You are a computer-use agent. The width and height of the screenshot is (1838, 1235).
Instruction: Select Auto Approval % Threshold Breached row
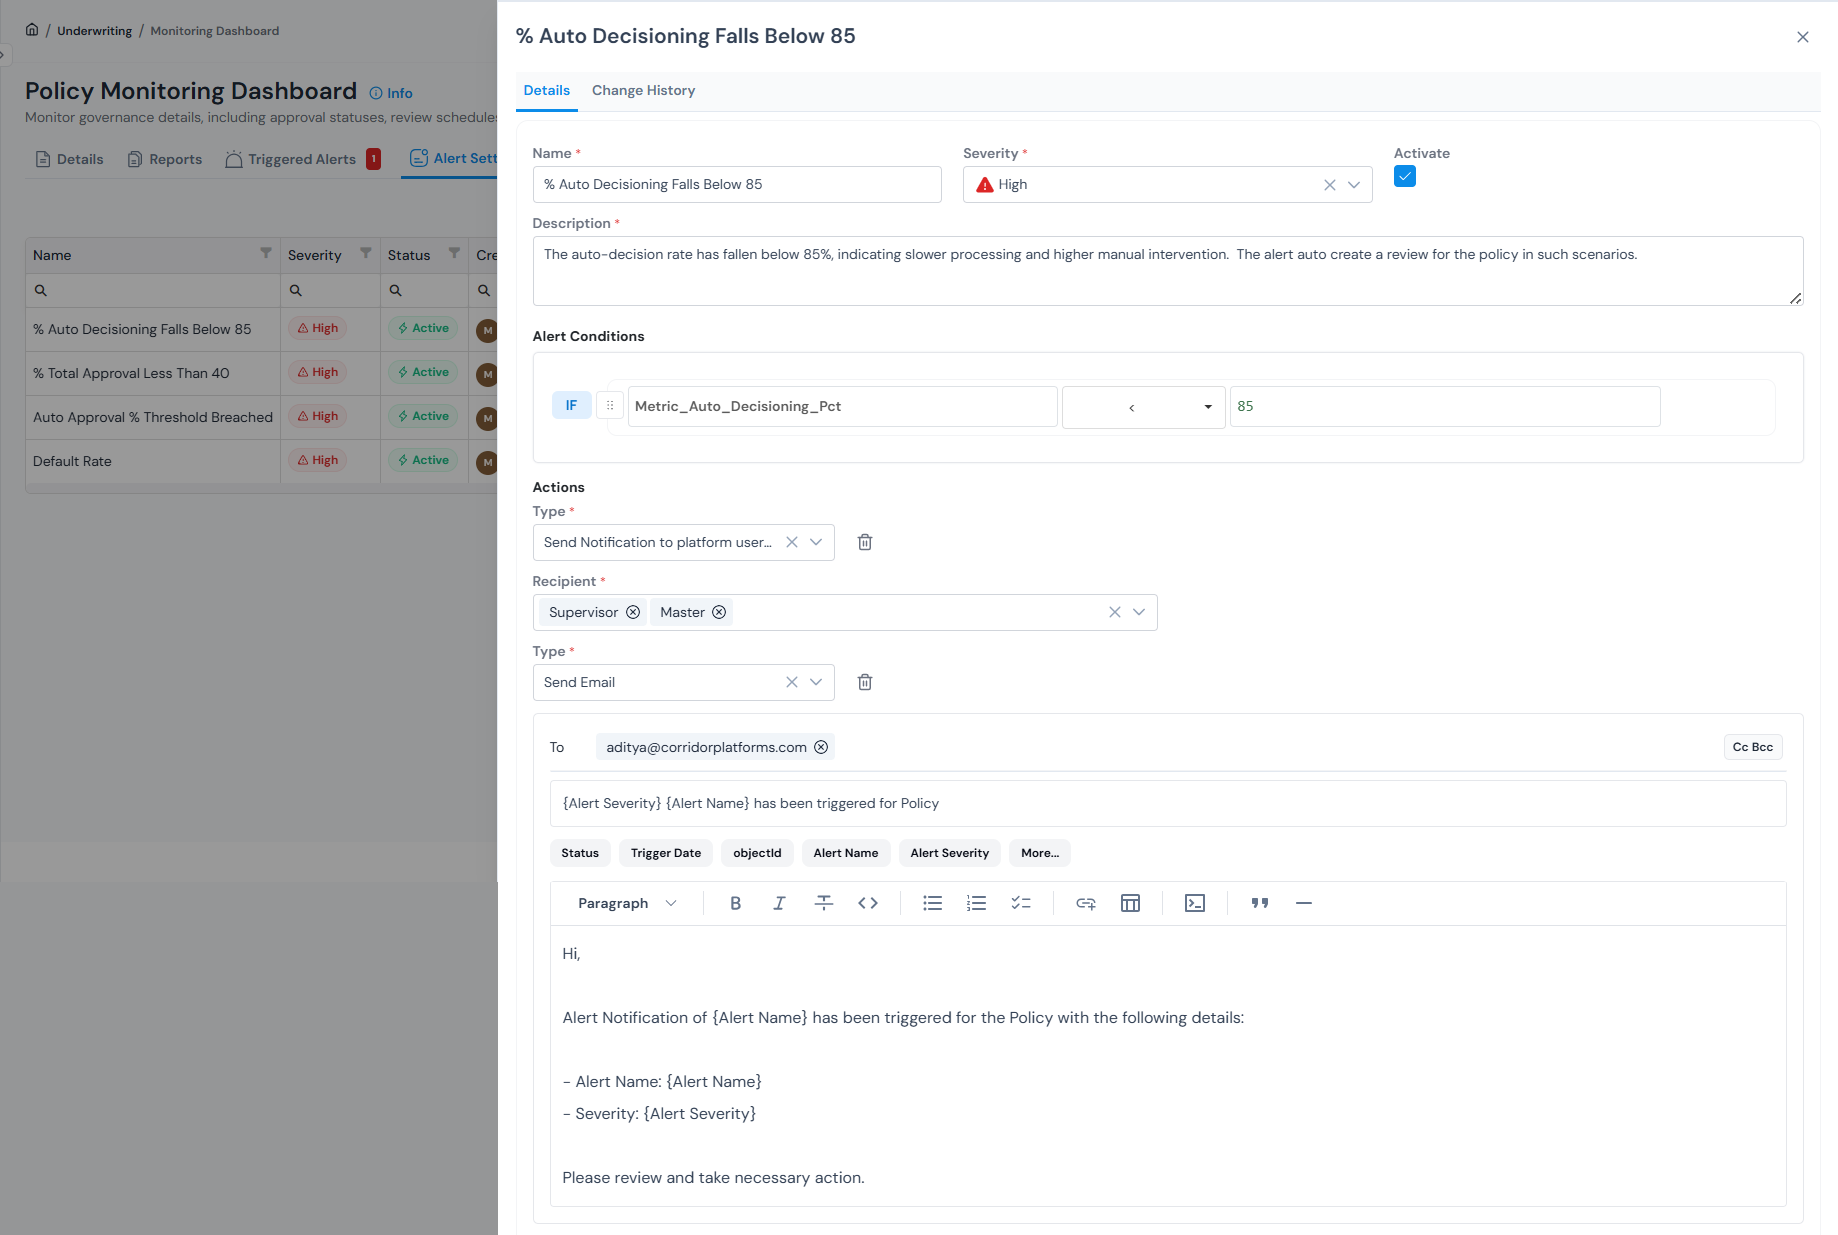pos(261,417)
